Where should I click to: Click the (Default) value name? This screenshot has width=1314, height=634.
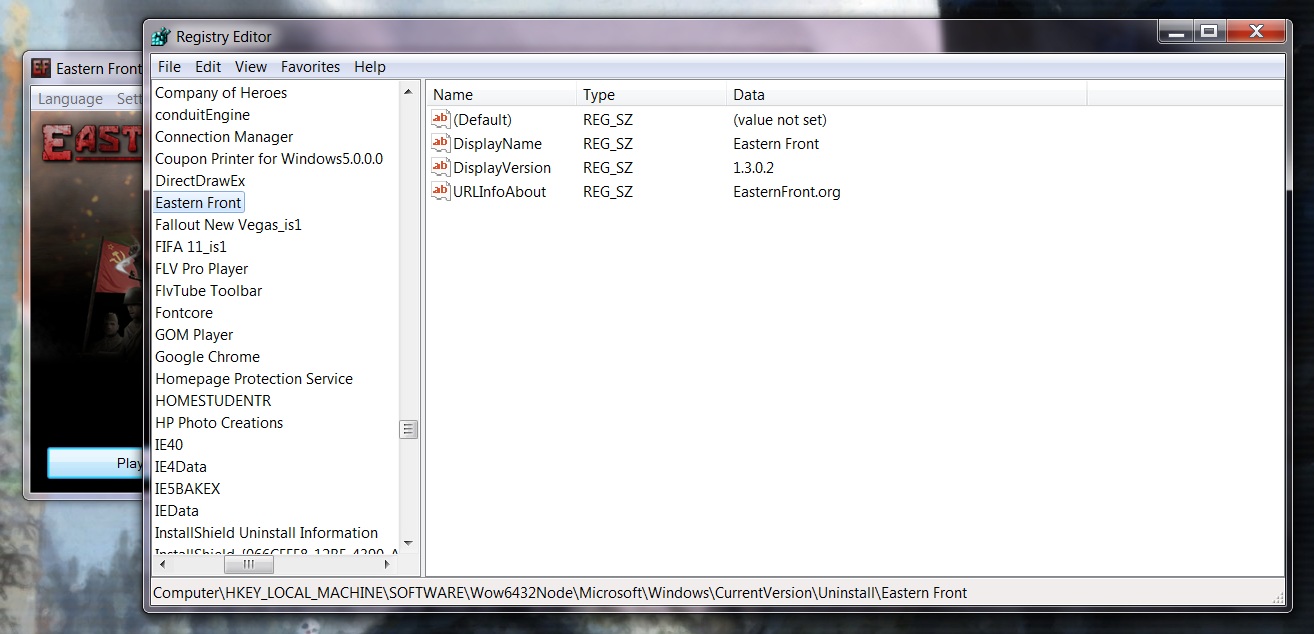point(482,120)
